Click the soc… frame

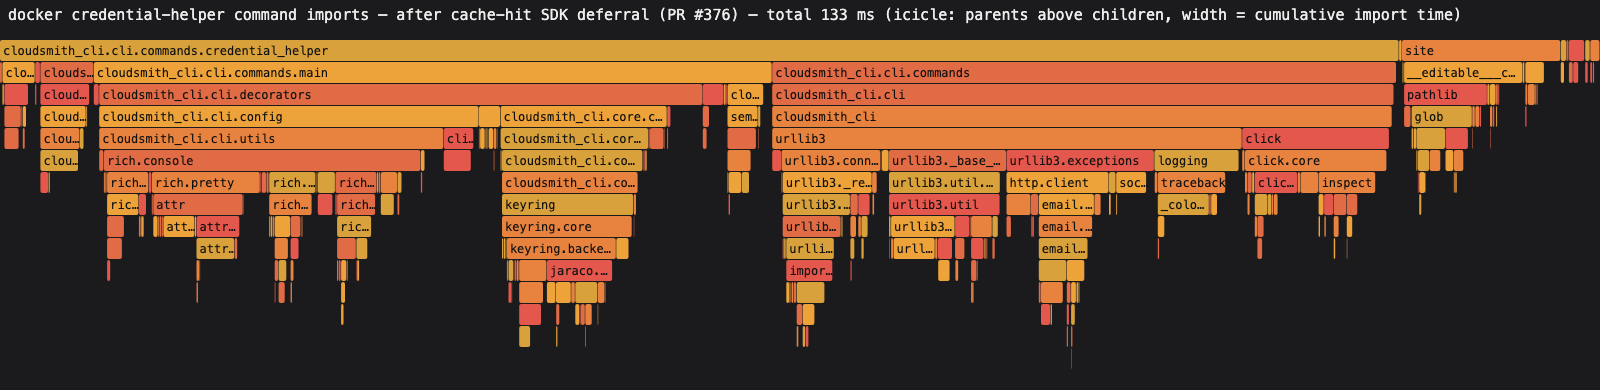1131,183
